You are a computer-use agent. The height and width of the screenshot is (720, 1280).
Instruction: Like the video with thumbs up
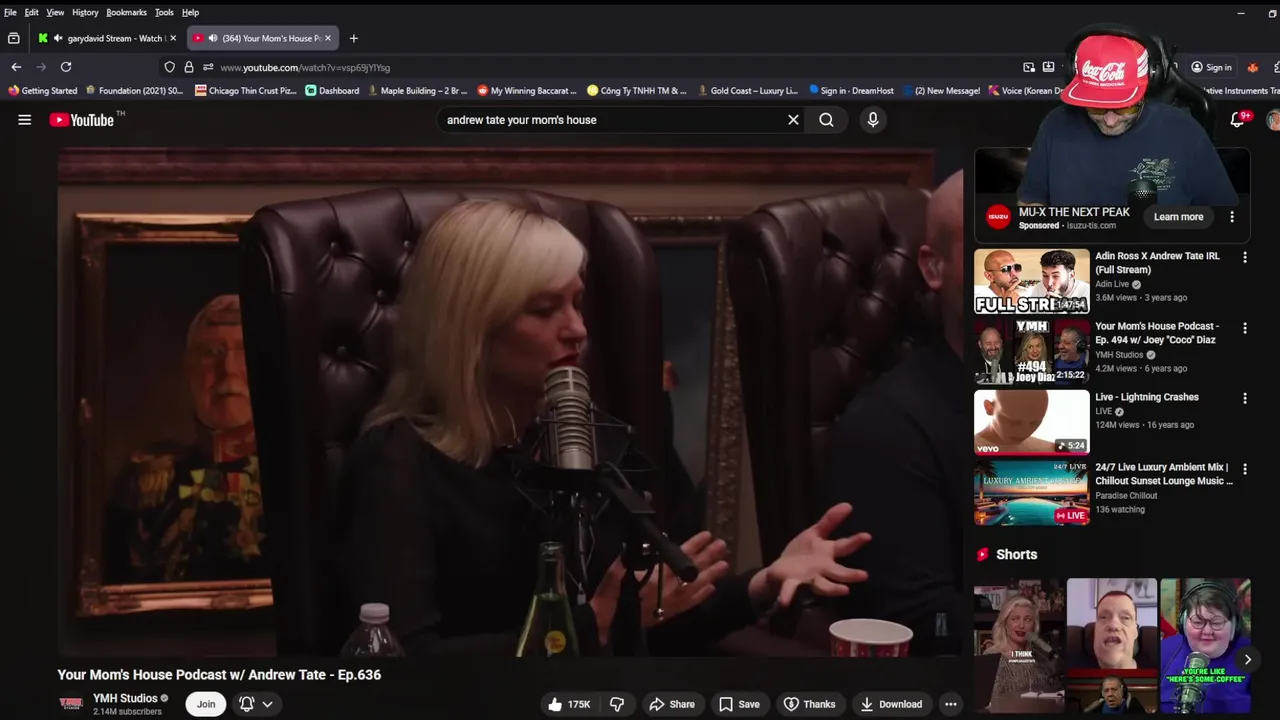(568, 704)
